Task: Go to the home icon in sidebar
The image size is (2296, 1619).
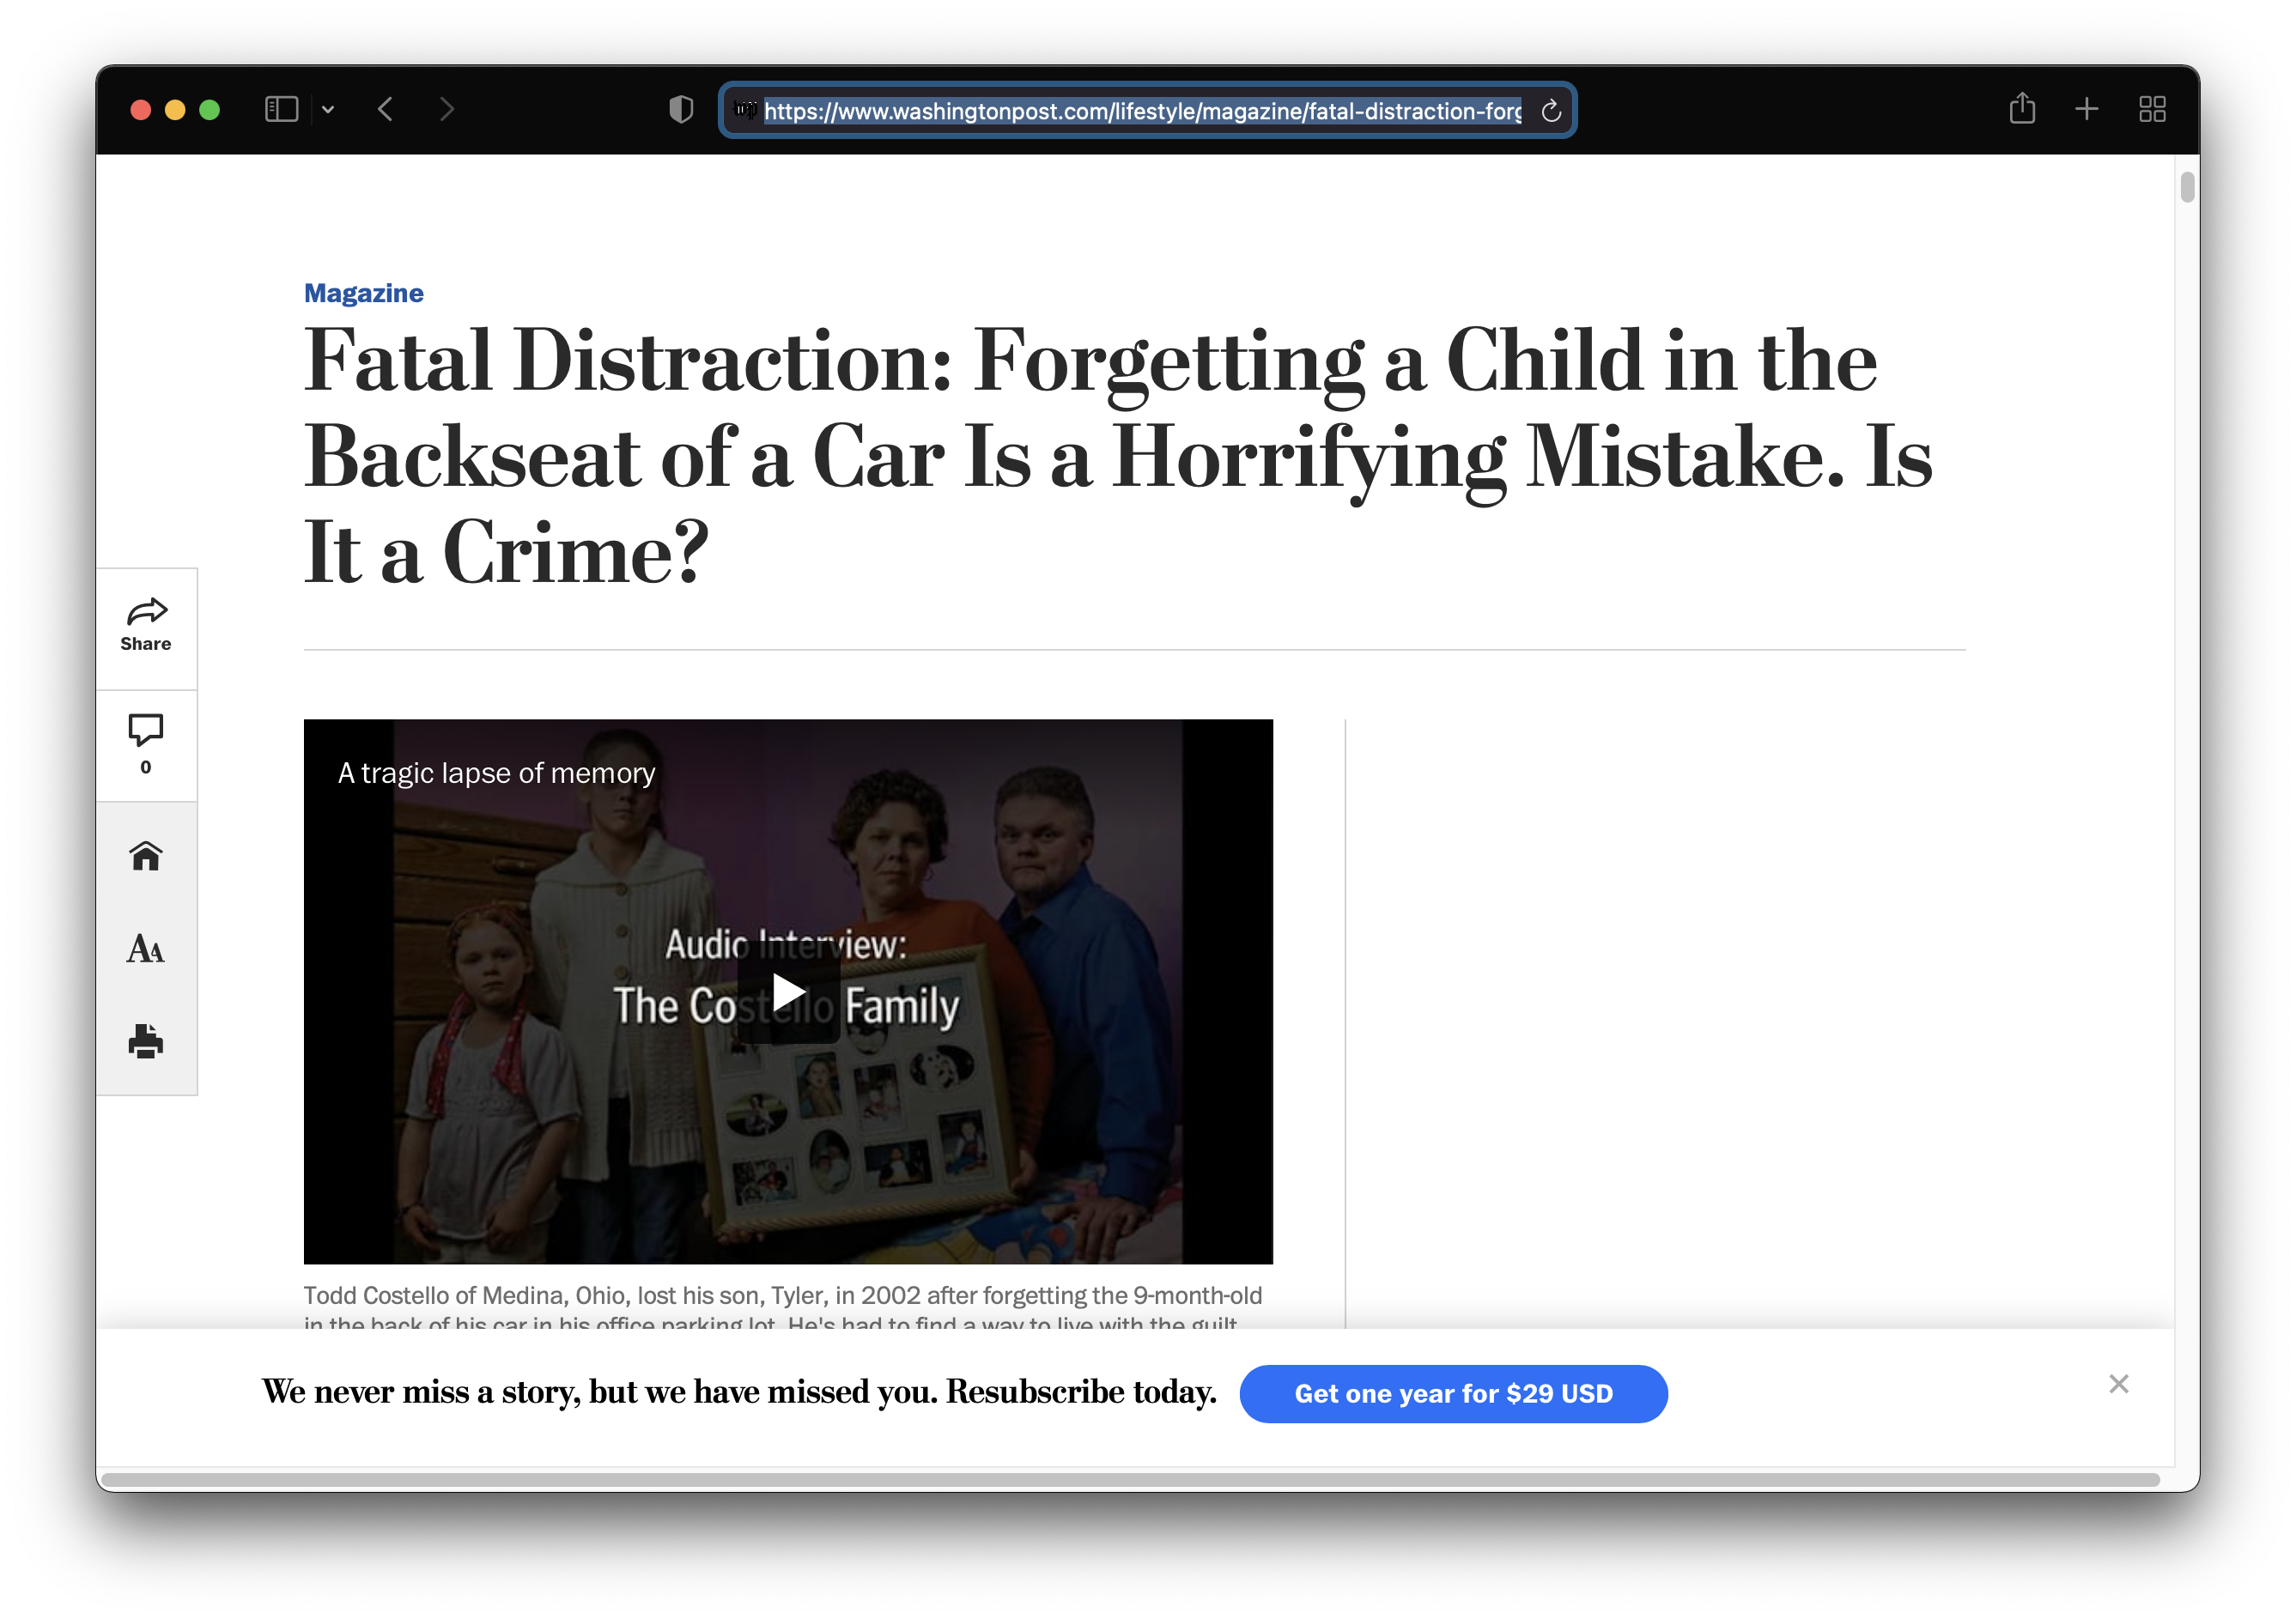Action: 146,856
